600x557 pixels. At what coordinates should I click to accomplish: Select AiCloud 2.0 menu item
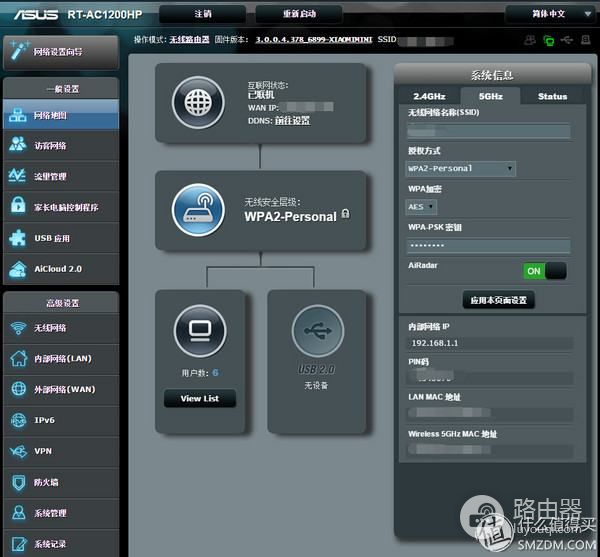coord(61,269)
